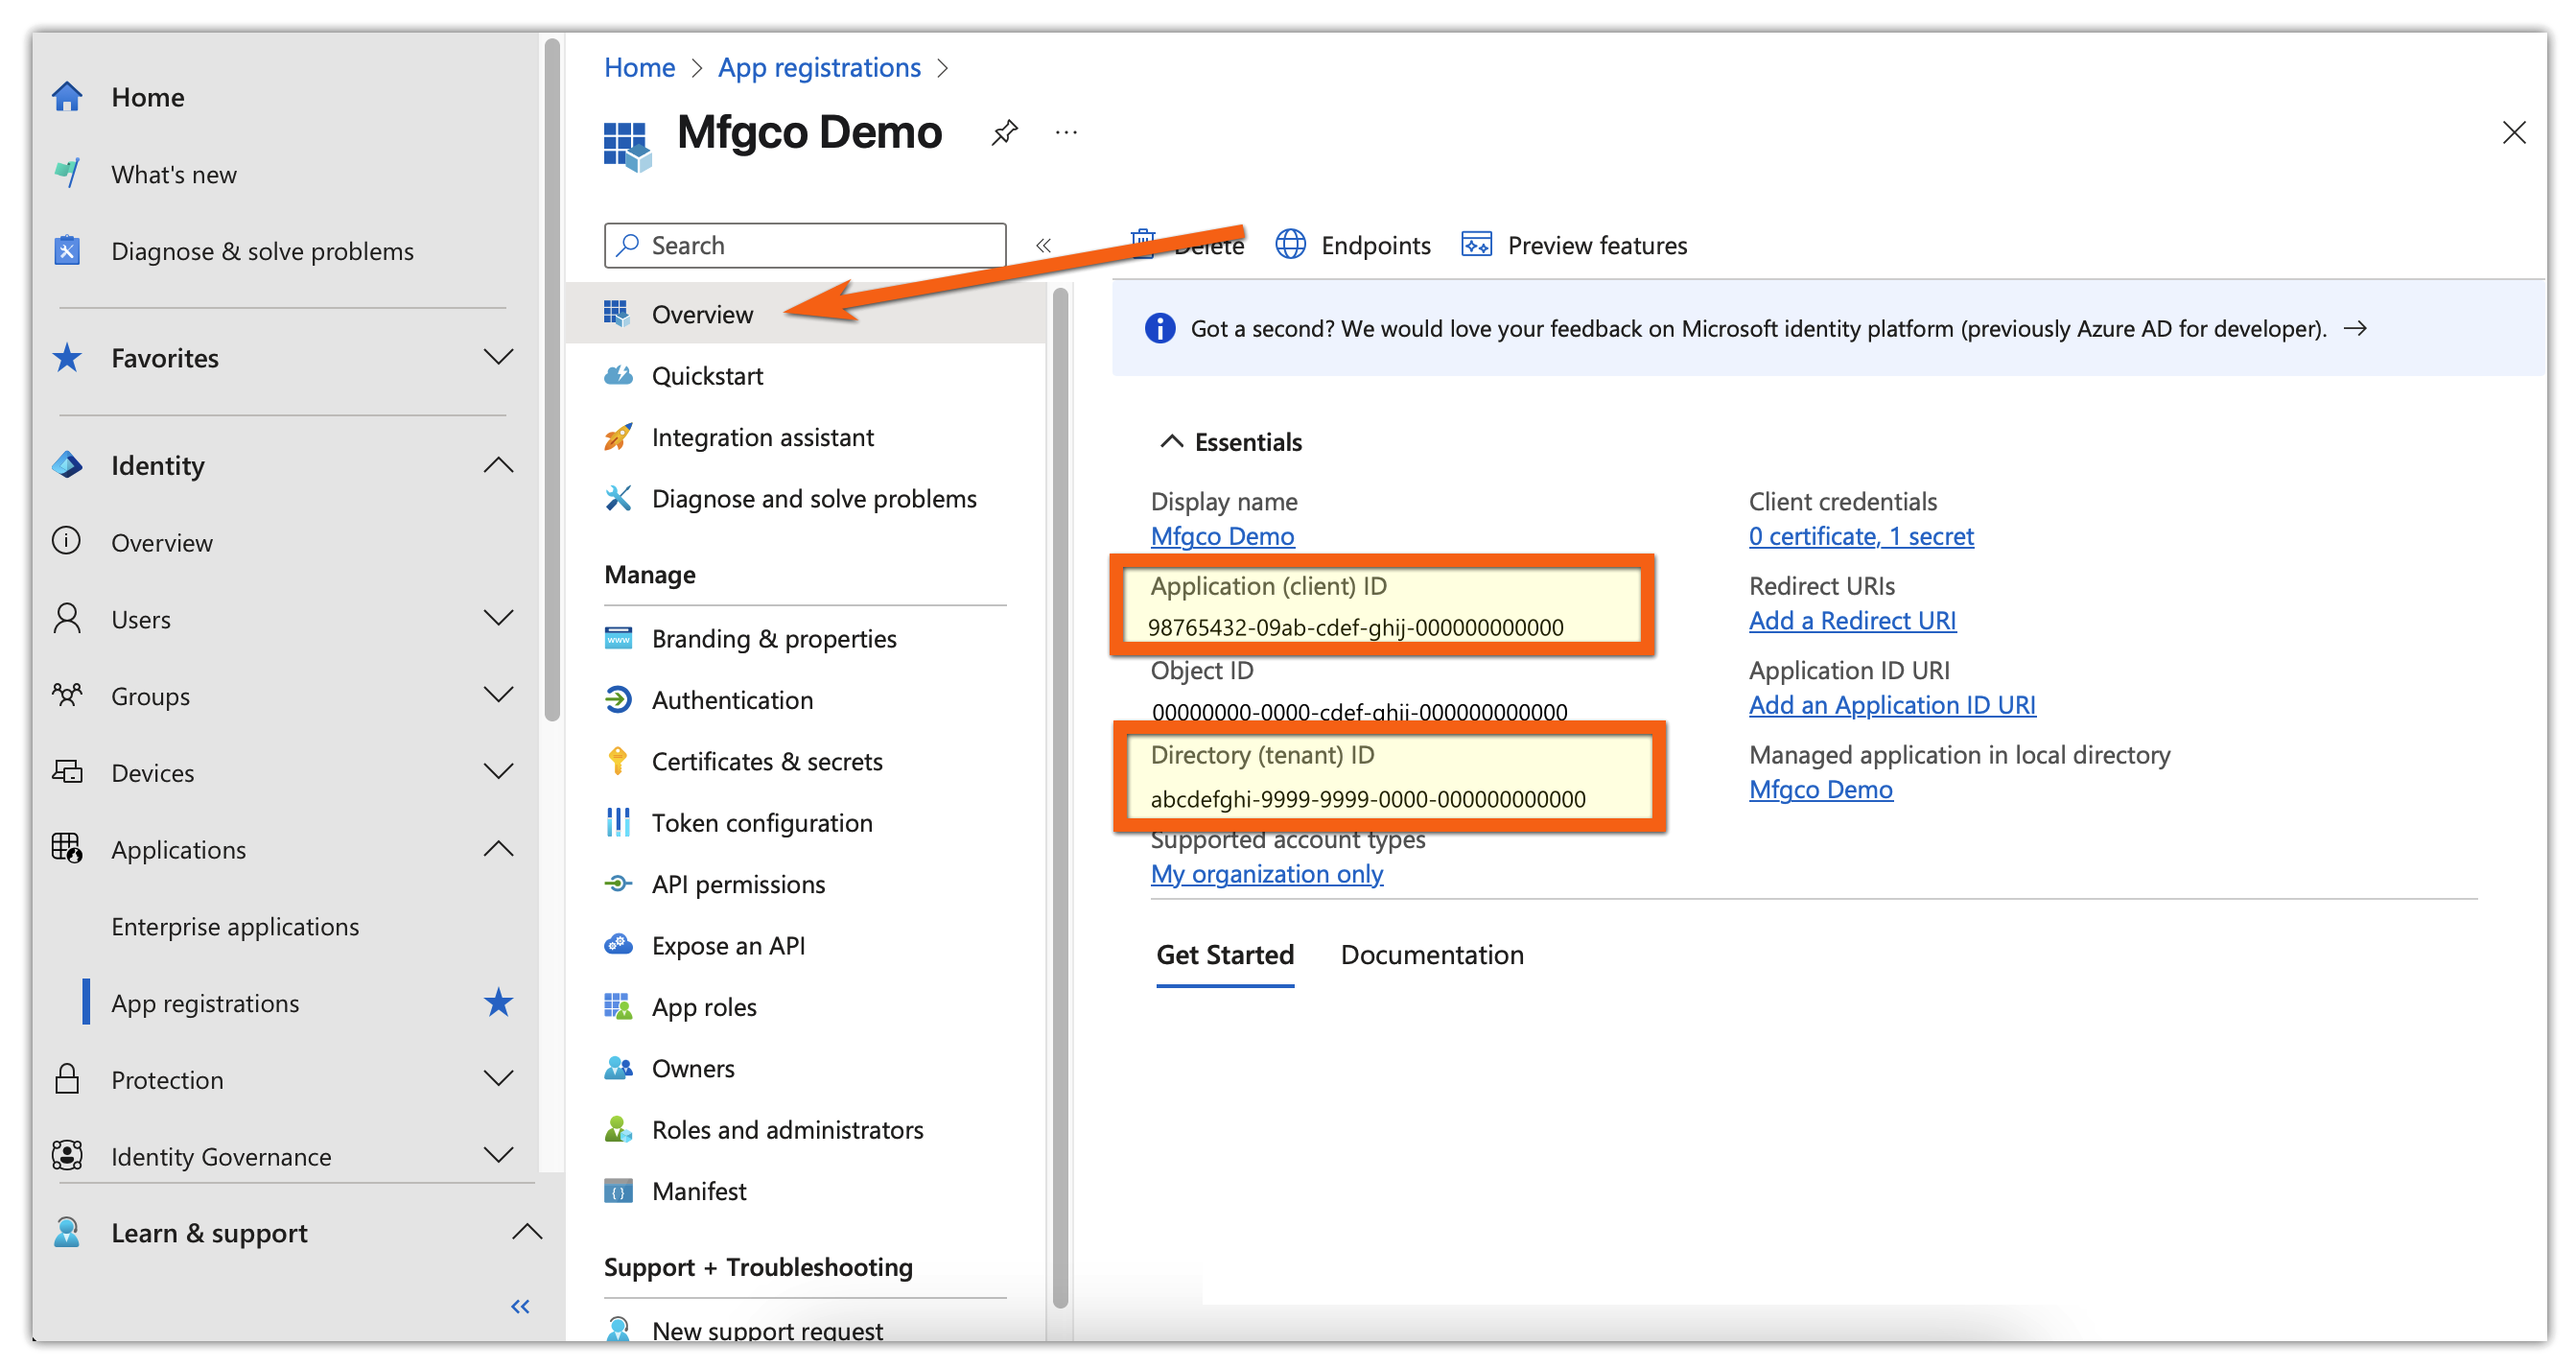This screenshot has width=2576, height=1368.
Task: Collapse the left portal sidebar
Action: pyautogui.click(x=520, y=1306)
